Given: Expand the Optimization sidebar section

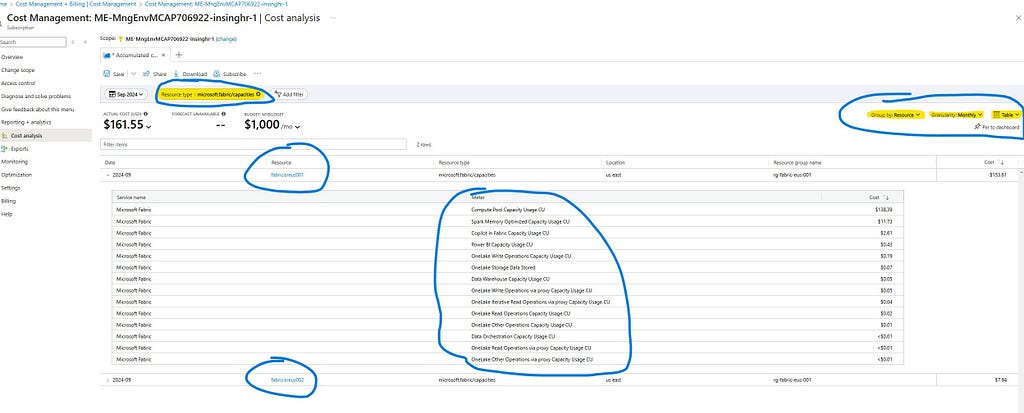Looking at the screenshot, I should click(x=16, y=174).
